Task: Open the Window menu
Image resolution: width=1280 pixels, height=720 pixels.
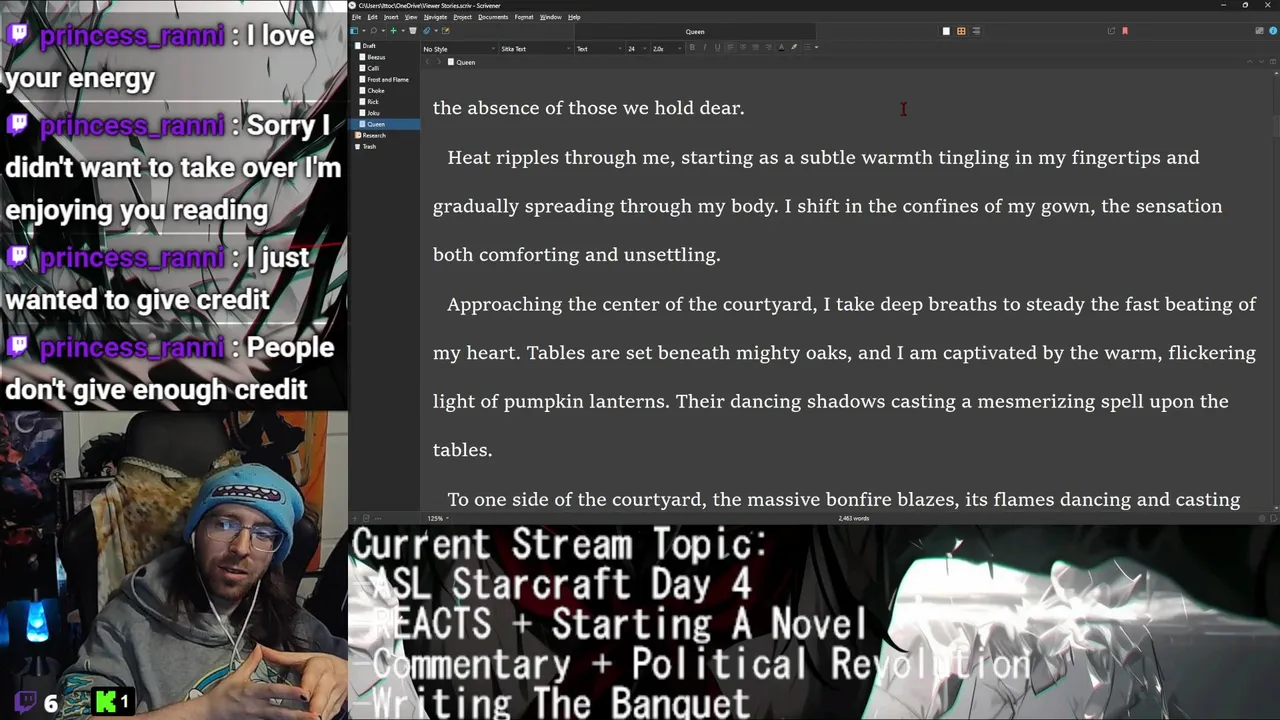Action: 550,17
